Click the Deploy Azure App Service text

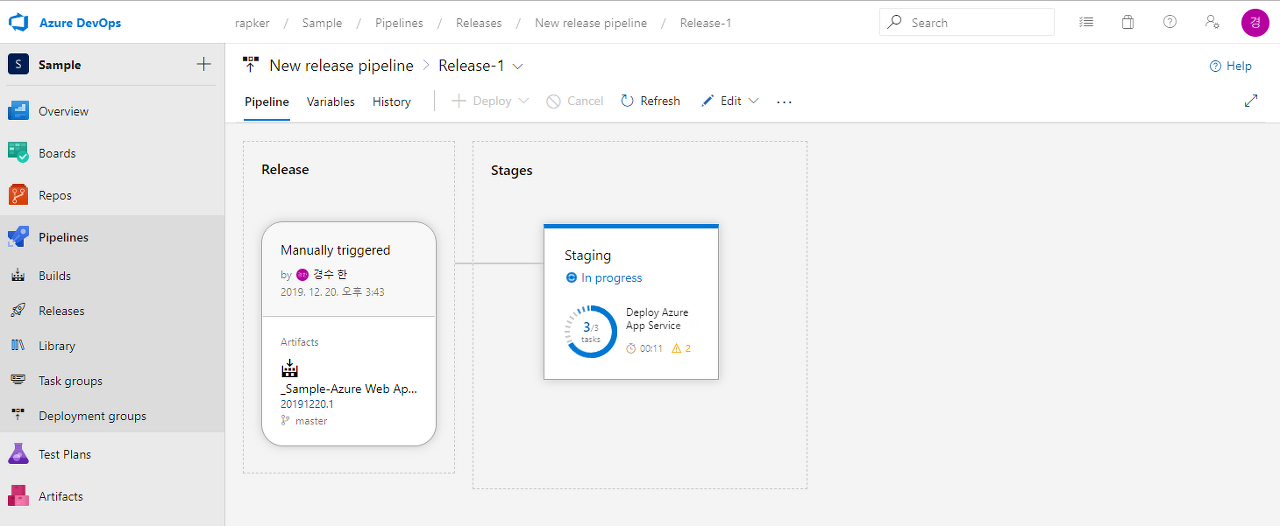tap(657, 319)
